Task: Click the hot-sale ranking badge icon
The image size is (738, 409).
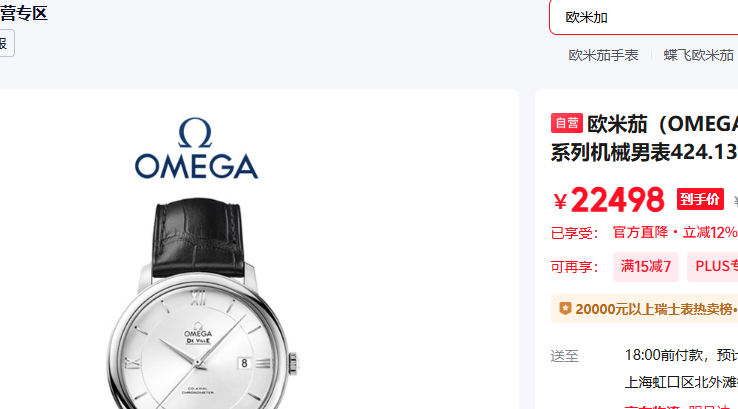Action: coord(565,309)
